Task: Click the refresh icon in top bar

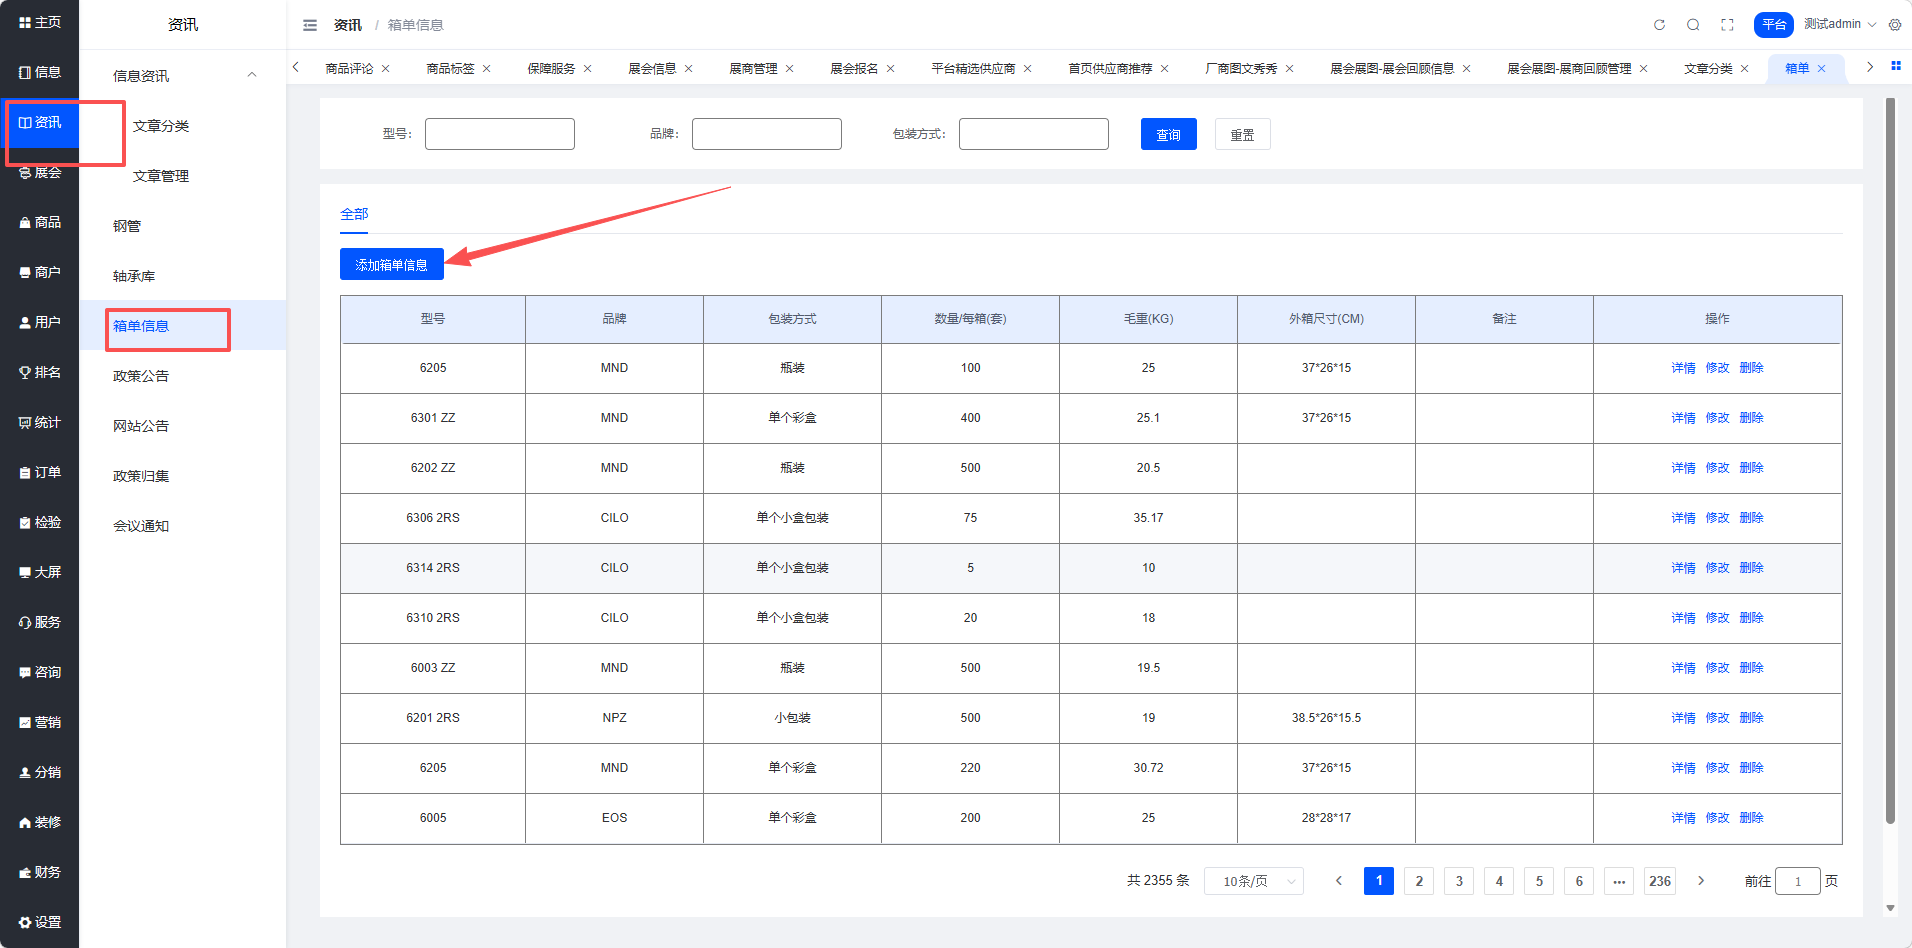Action: tap(1659, 25)
